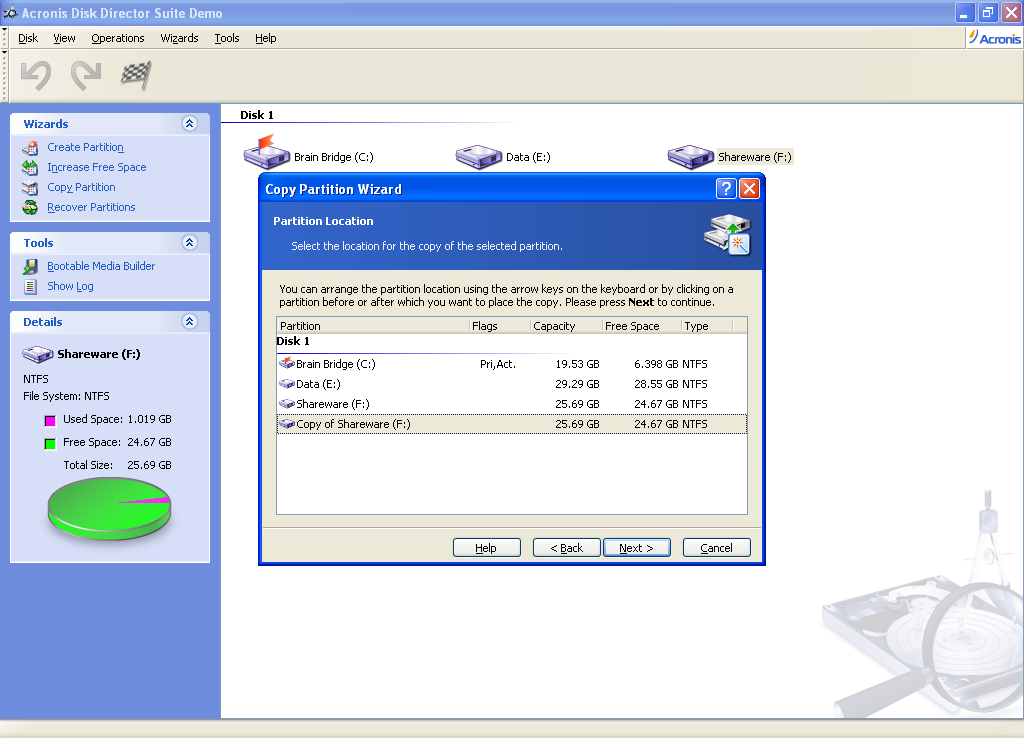Click the disk usage pie chart

coord(109,508)
